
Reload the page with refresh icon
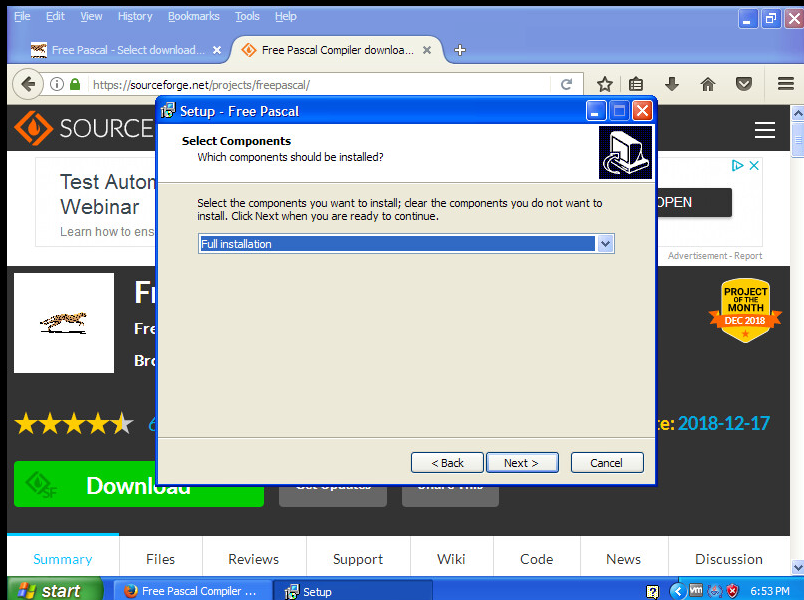tap(566, 84)
